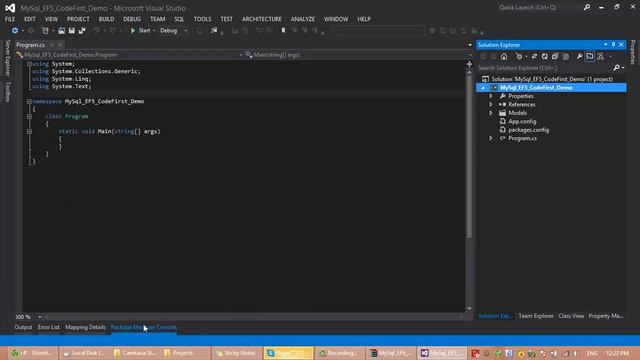This screenshot has height=360, width=640.
Task: Expand the Program.cs tree node
Action: pyautogui.click(x=491, y=138)
